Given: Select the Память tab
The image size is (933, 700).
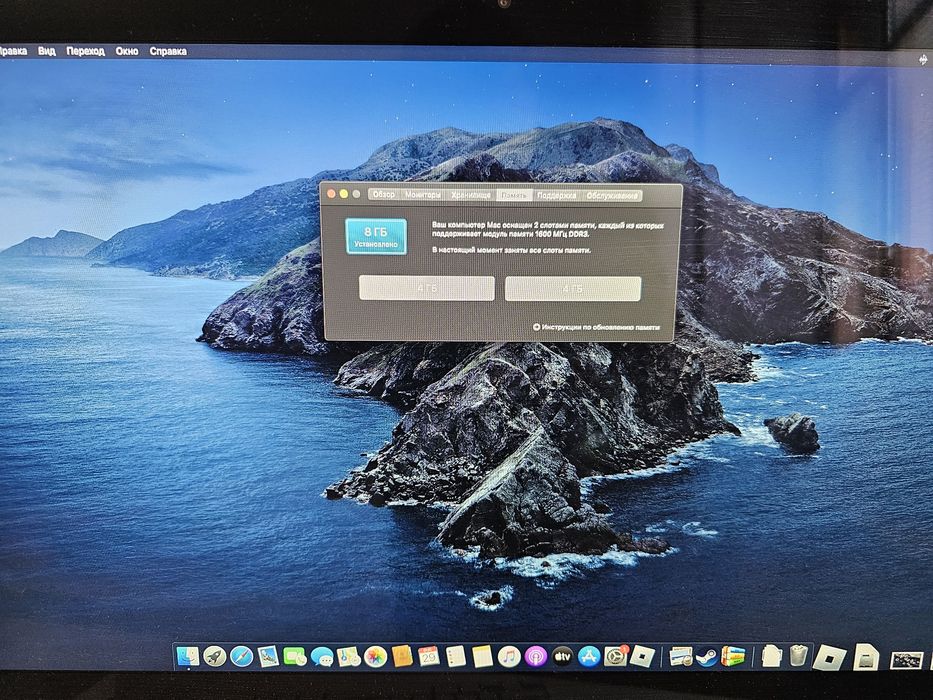Looking at the screenshot, I should click(x=514, y=195).
